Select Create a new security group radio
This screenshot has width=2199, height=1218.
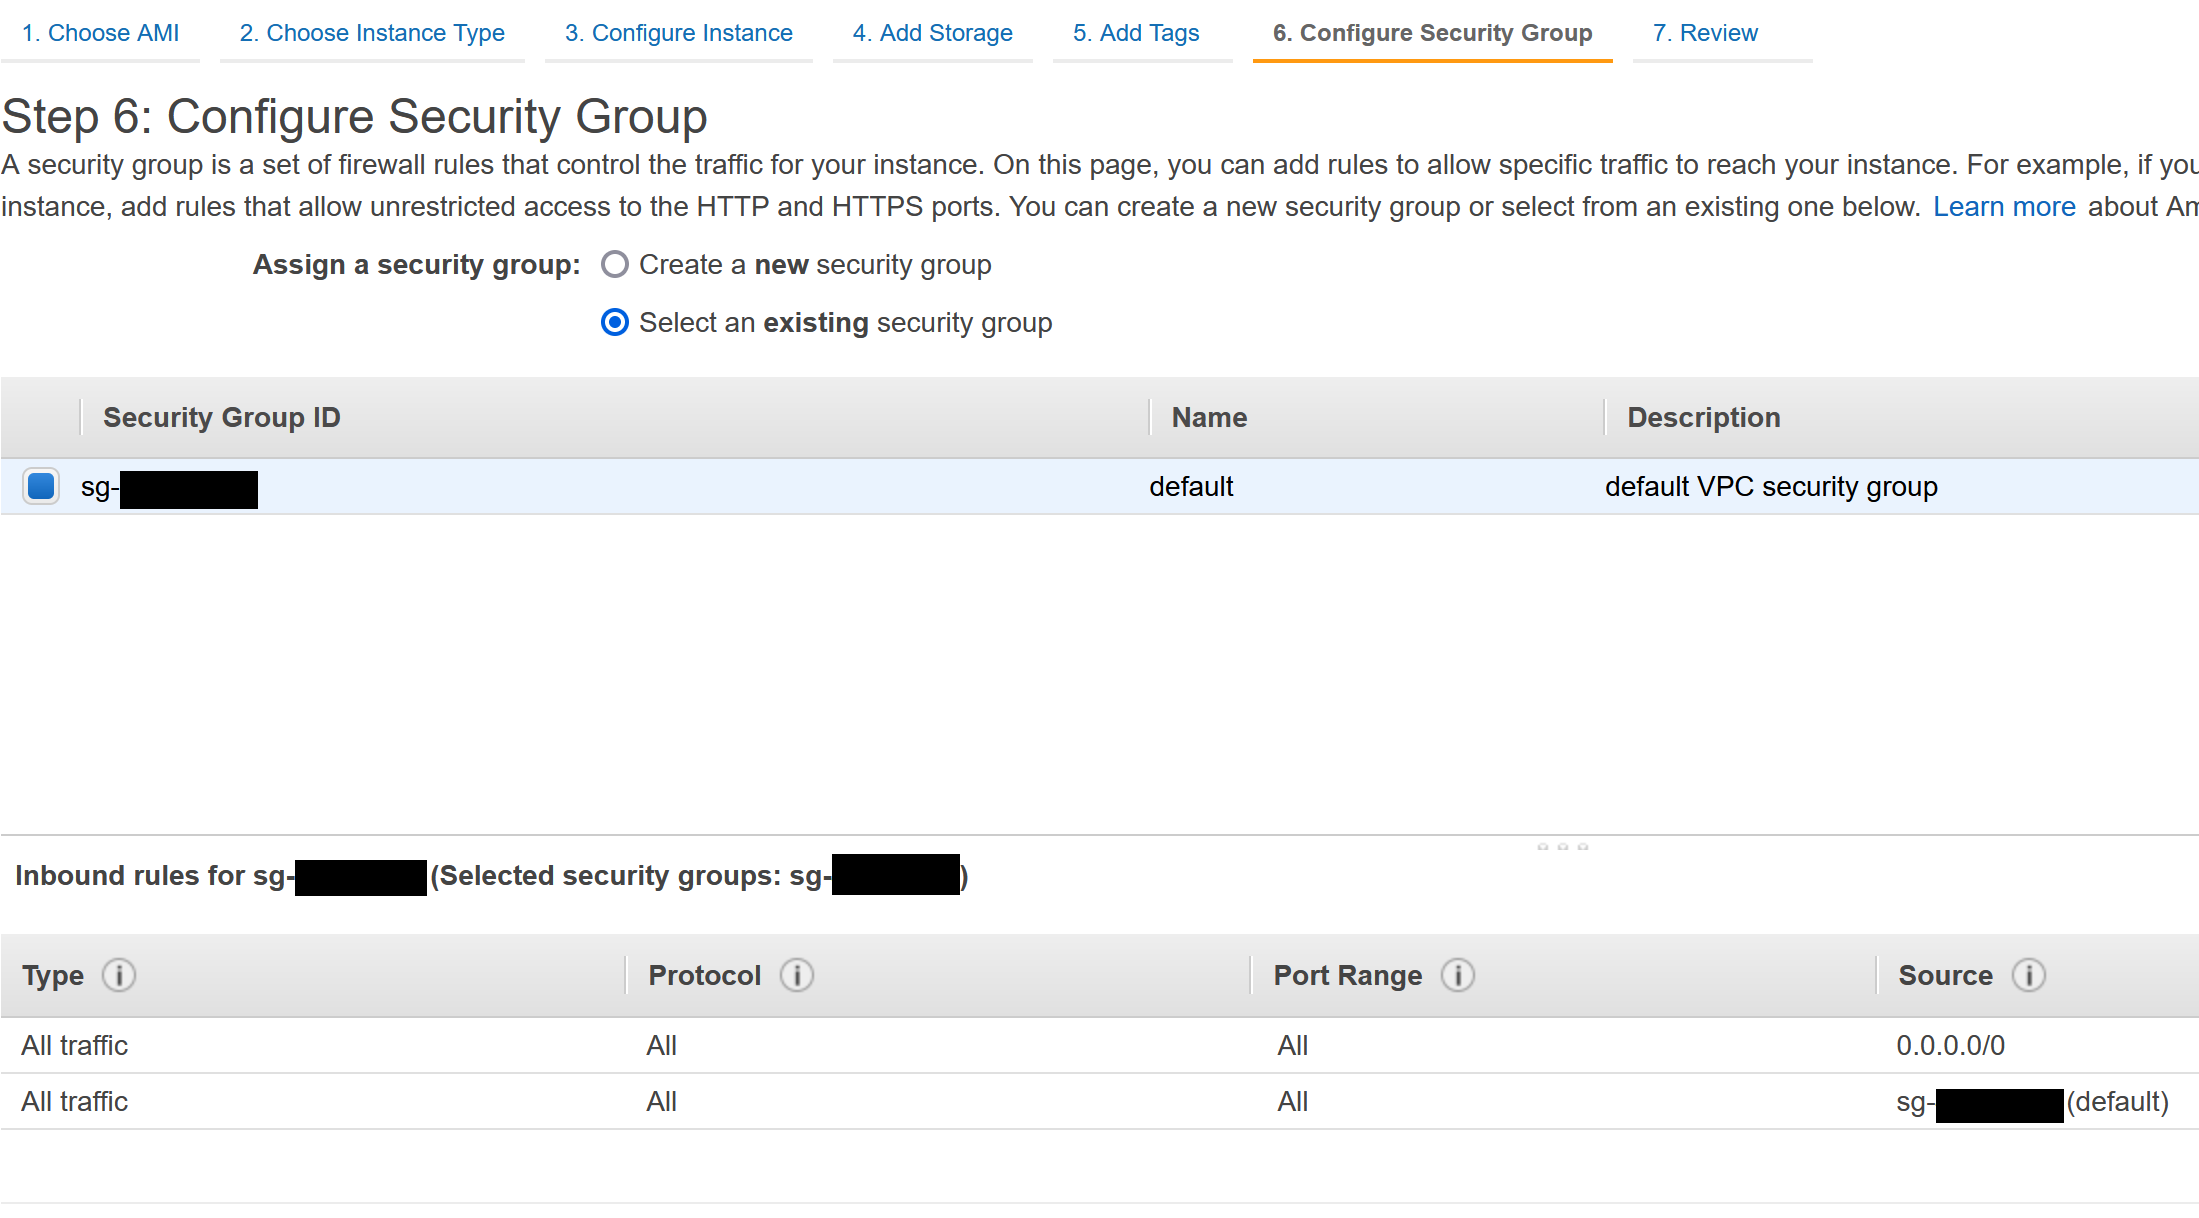click(x=615, y=265)
